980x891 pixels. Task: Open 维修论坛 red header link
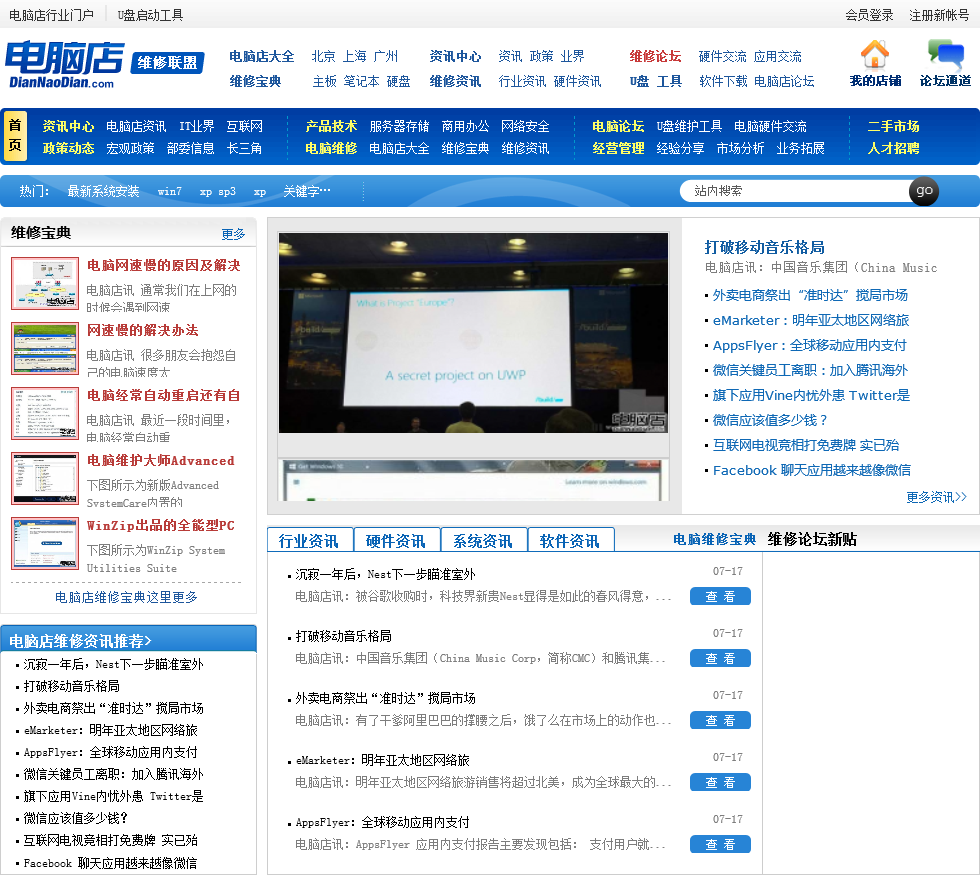coord(655,56)
